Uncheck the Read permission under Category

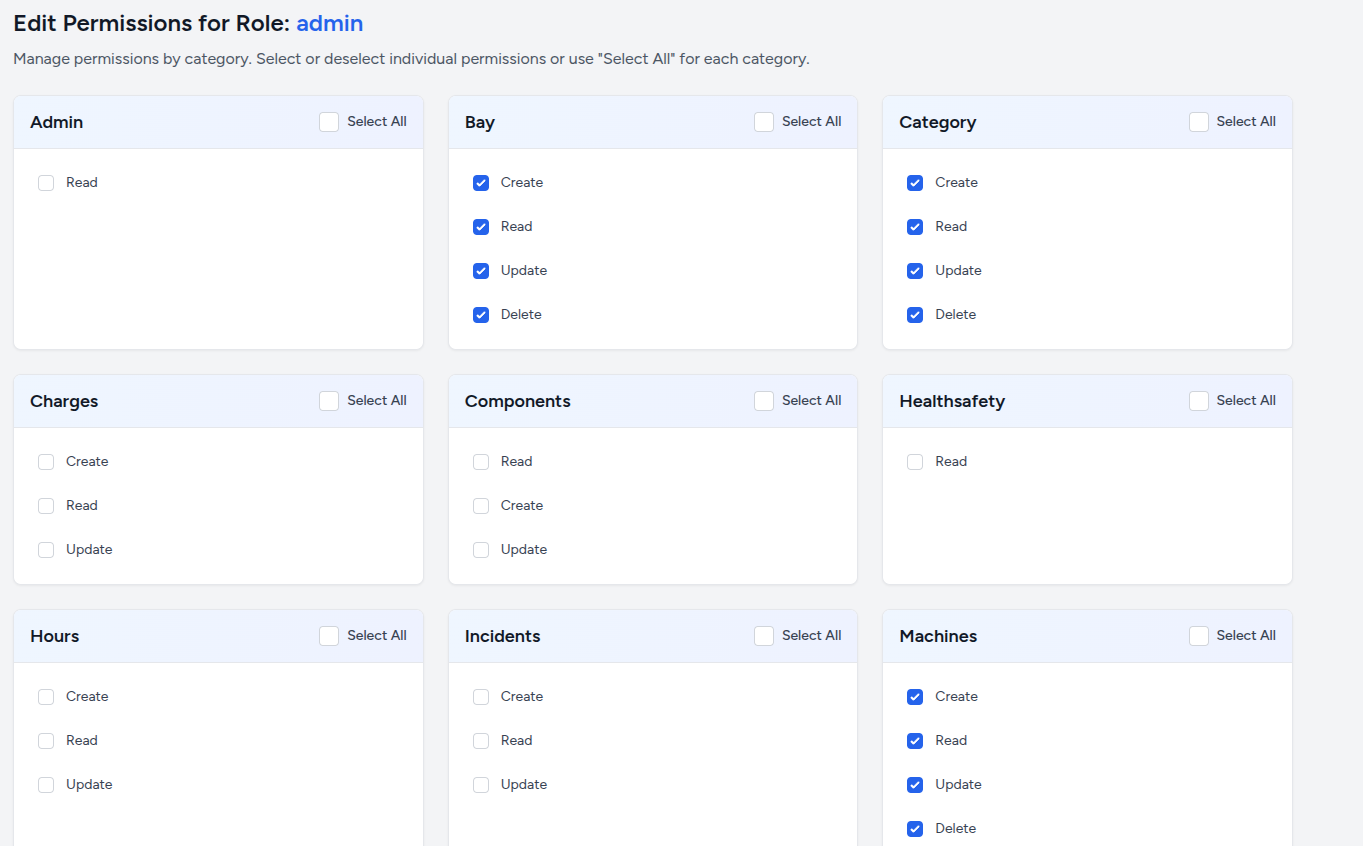915,226
